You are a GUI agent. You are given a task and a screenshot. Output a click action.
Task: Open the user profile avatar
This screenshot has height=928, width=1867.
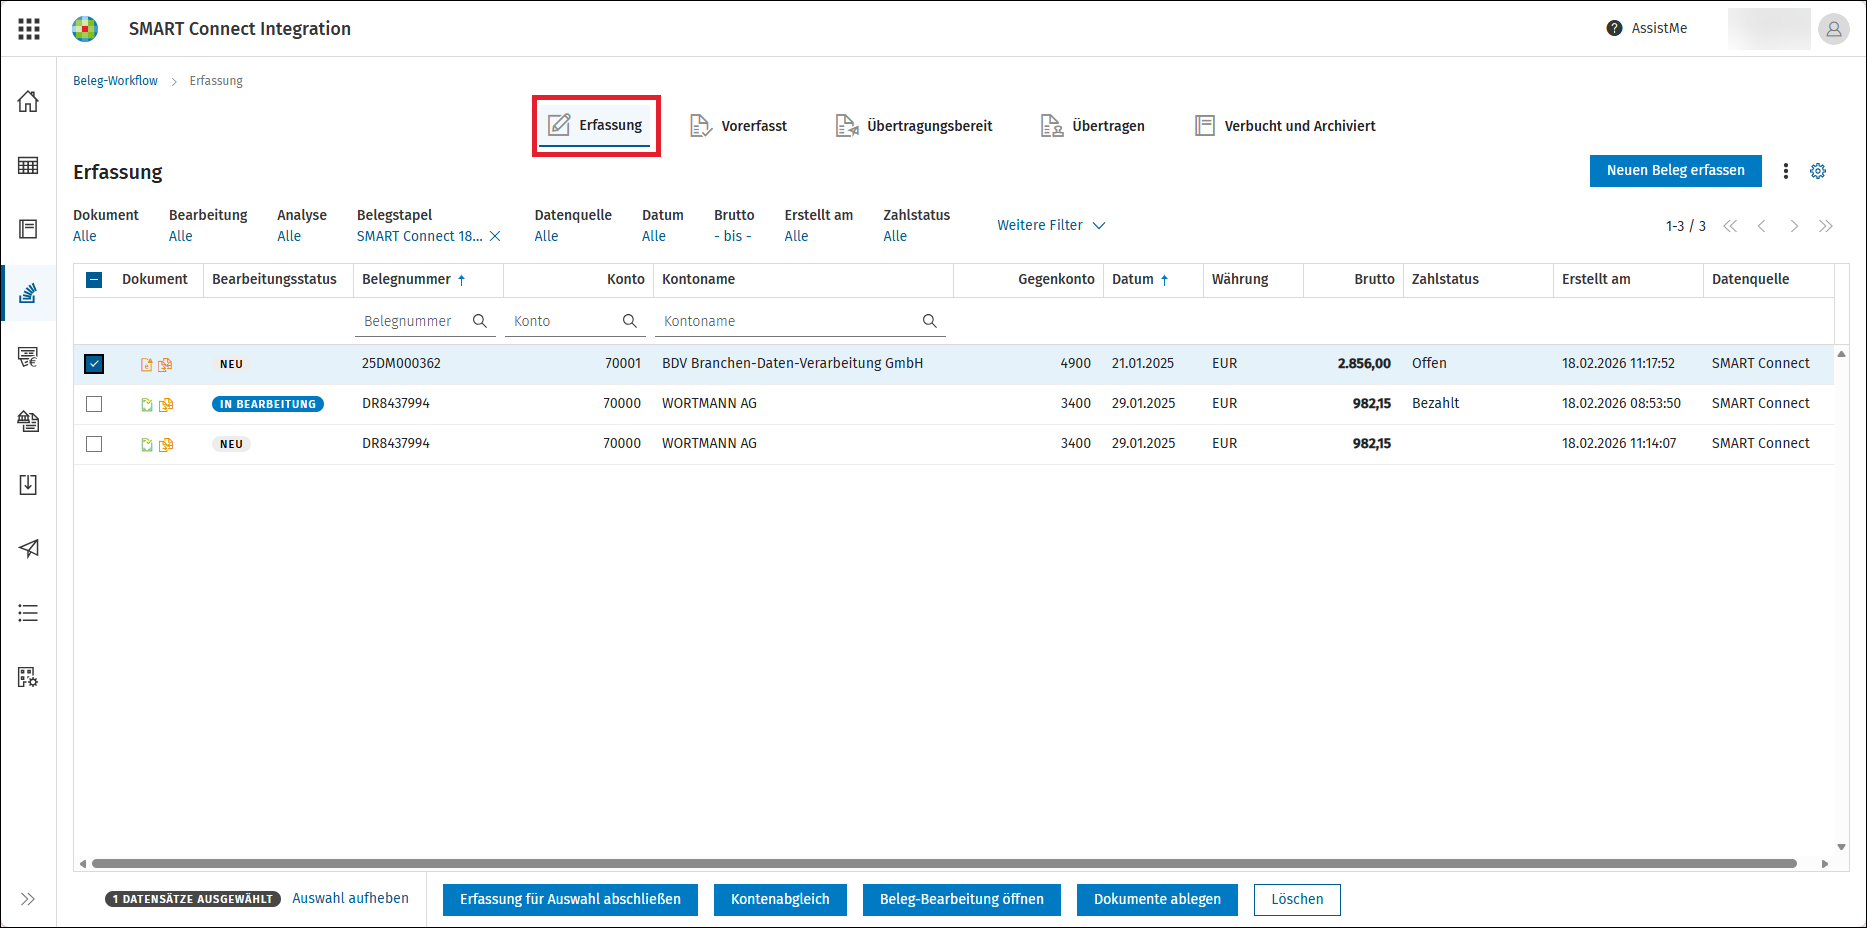coord(1834,29)
